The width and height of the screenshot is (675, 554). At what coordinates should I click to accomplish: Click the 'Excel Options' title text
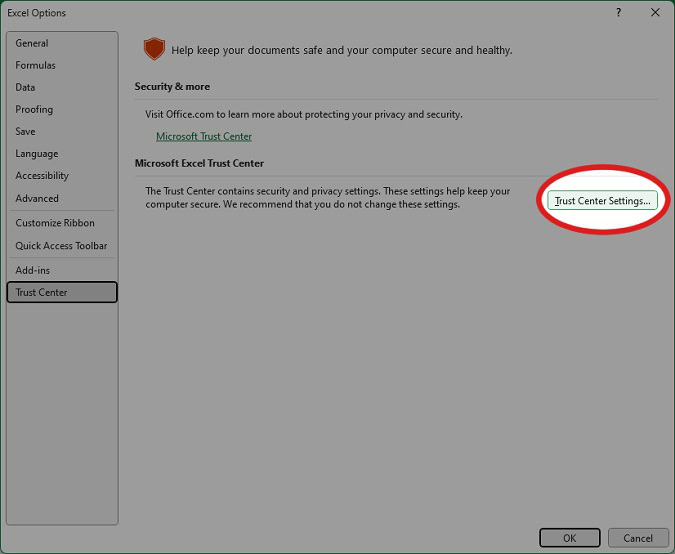pos(37,13)
